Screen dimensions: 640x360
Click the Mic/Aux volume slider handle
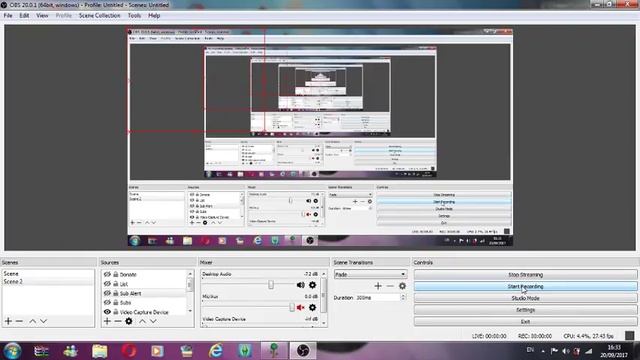pyautogui.click(x=292, y=307)
